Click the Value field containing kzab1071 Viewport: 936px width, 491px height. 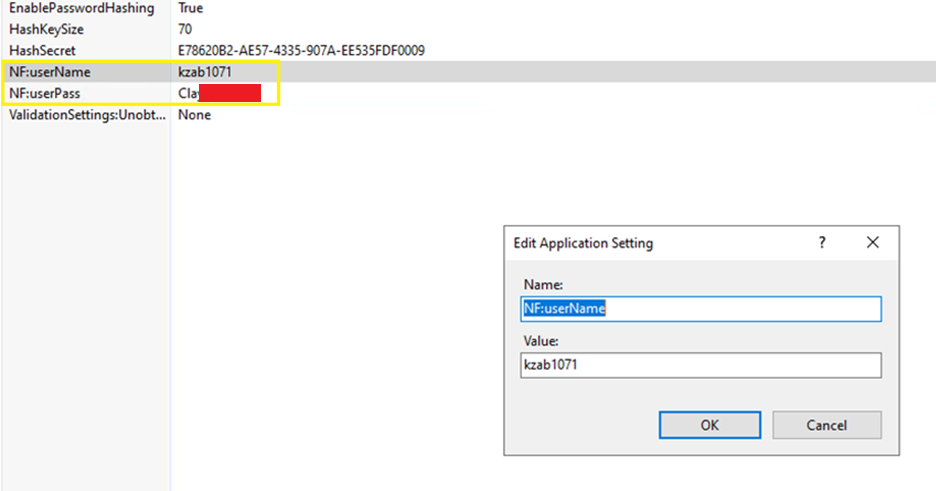700,366
